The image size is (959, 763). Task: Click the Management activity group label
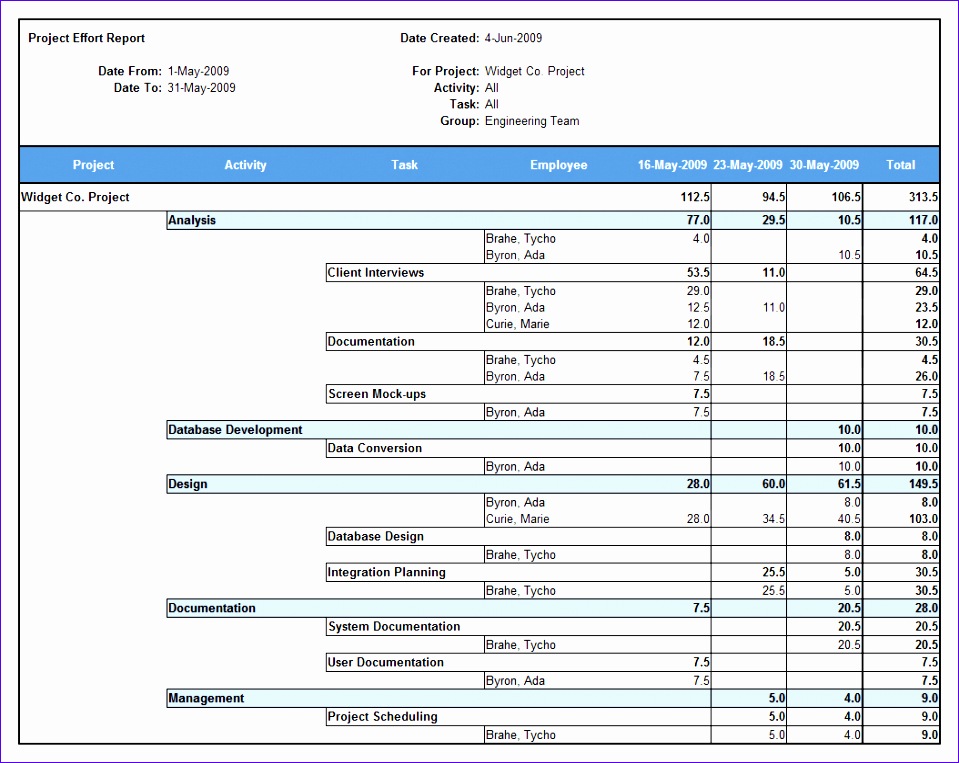click(x=206, y=699)
